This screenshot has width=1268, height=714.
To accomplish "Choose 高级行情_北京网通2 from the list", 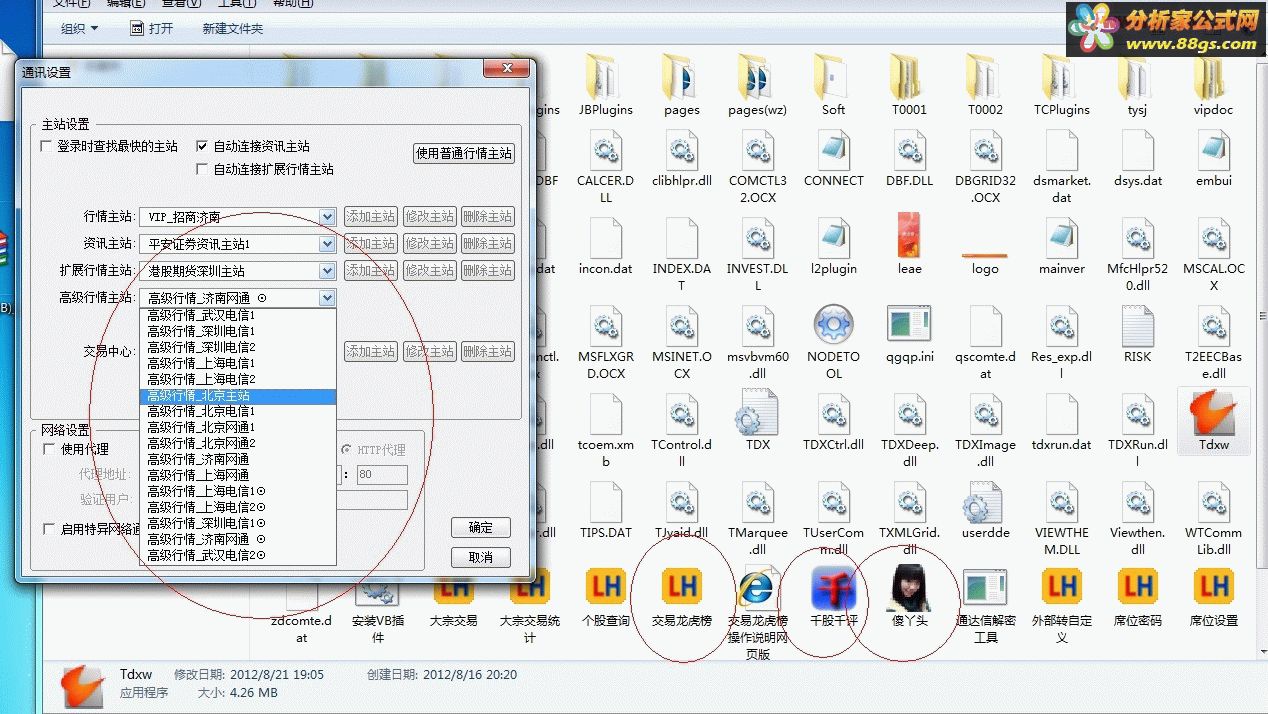I will tap(238, 443).
